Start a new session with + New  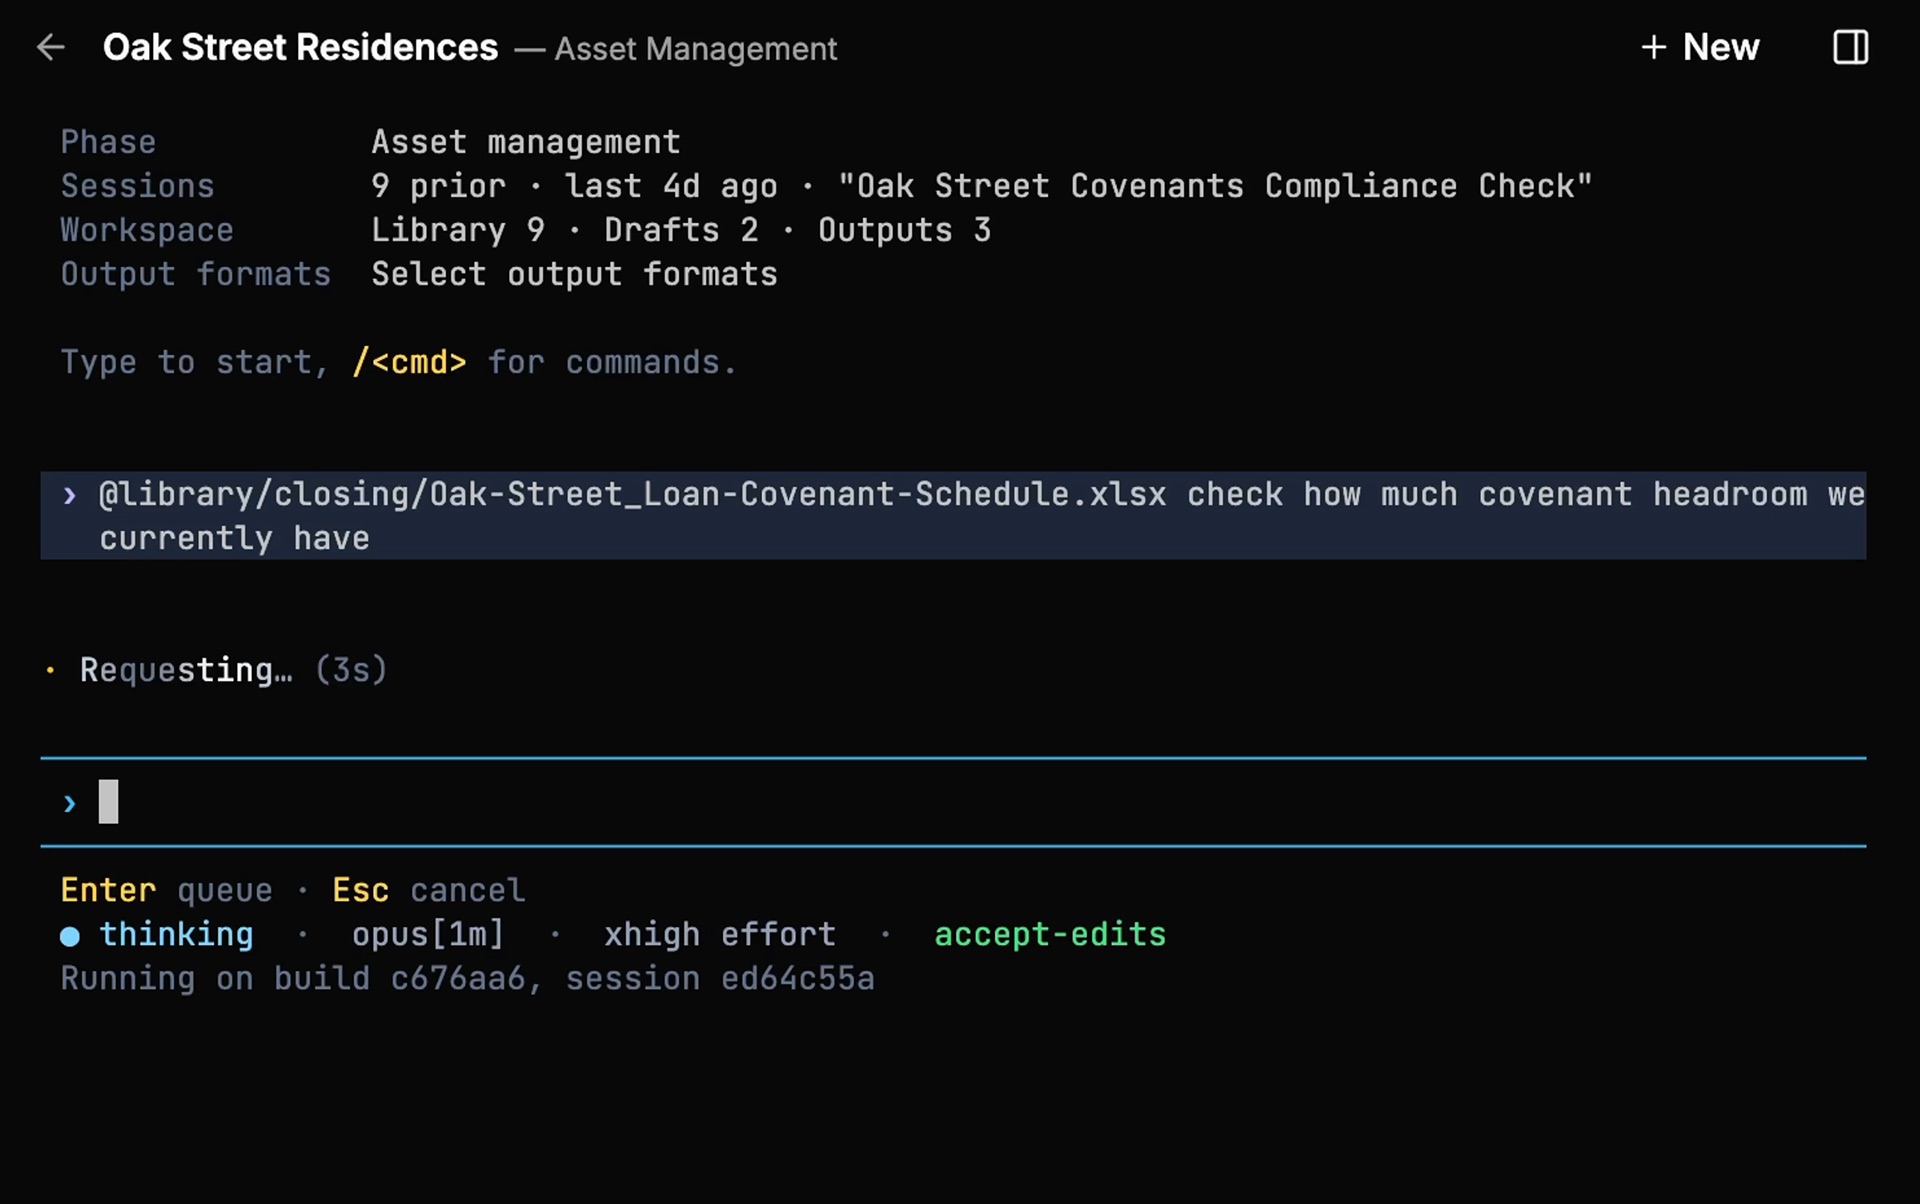[x=1700, y=47]
